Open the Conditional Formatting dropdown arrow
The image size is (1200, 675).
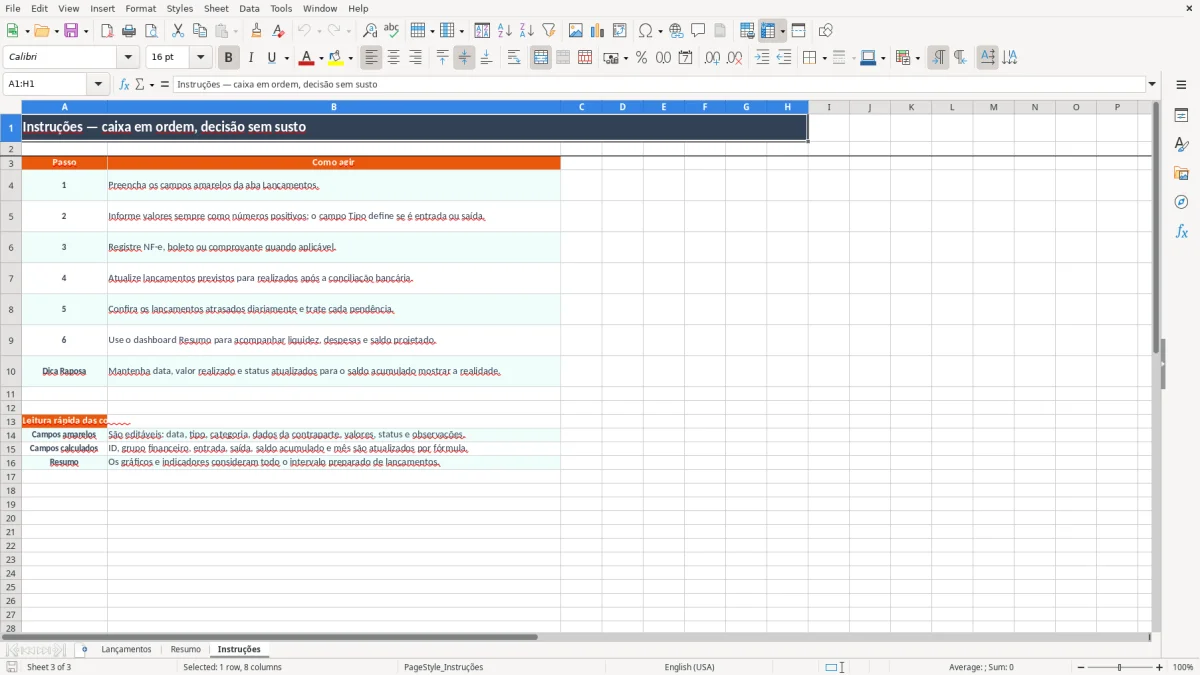pyautogui.click(x=917, y=58)
